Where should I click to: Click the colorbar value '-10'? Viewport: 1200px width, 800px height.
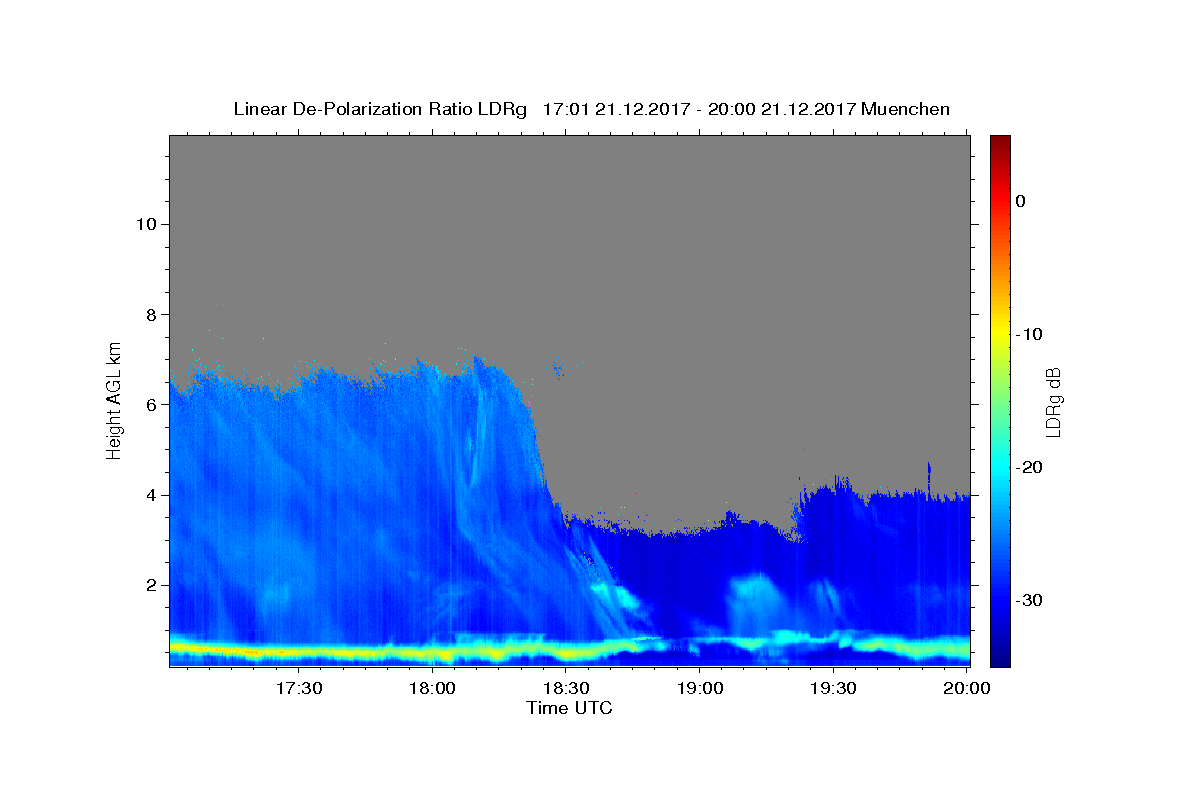(1028, 334)
